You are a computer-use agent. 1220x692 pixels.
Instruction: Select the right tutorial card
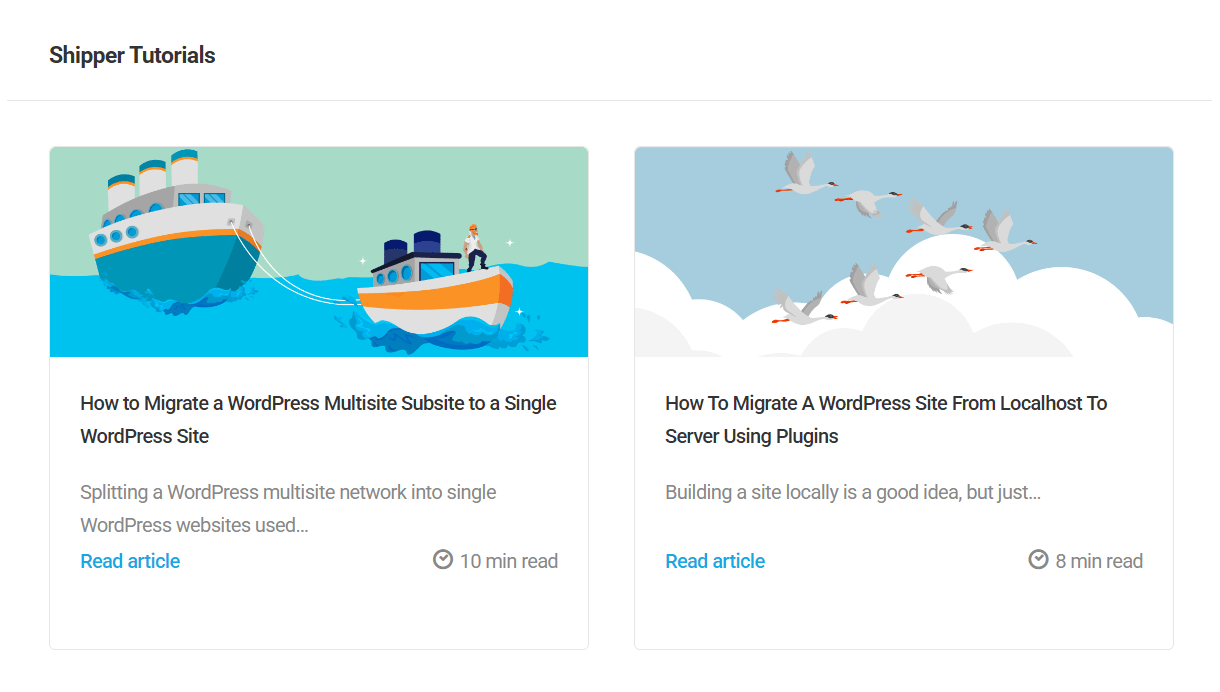(903, 395)
